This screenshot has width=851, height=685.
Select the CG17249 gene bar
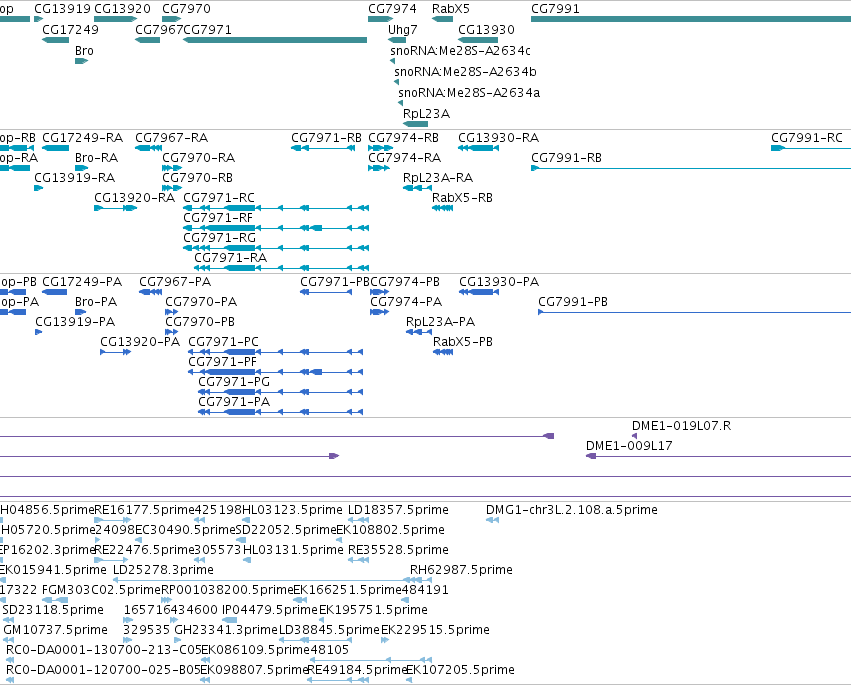pos(55,40)
